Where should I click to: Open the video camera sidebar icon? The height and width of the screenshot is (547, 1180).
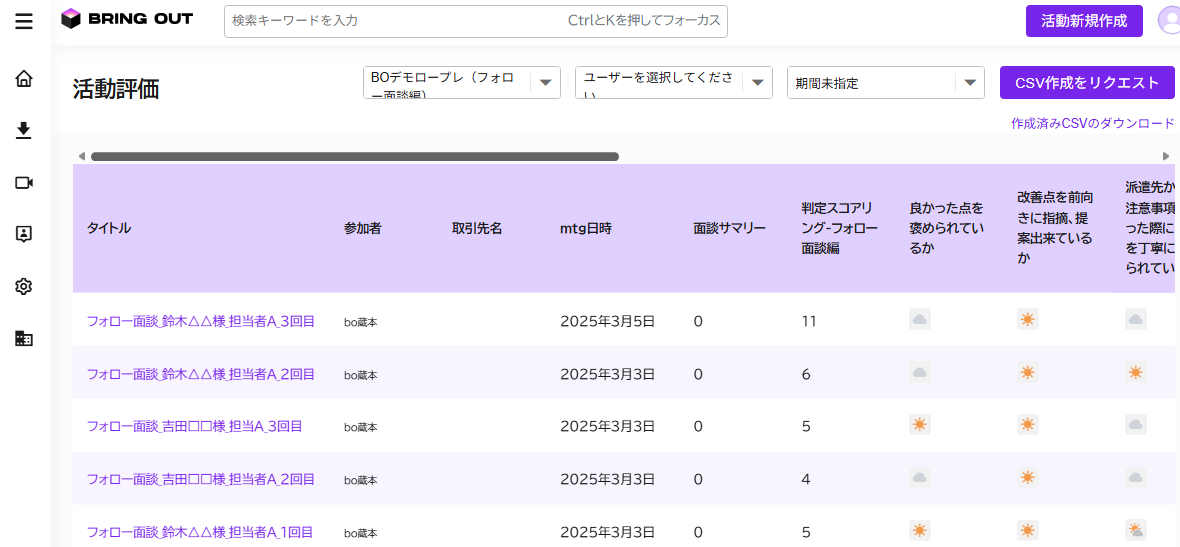[24, 182]
